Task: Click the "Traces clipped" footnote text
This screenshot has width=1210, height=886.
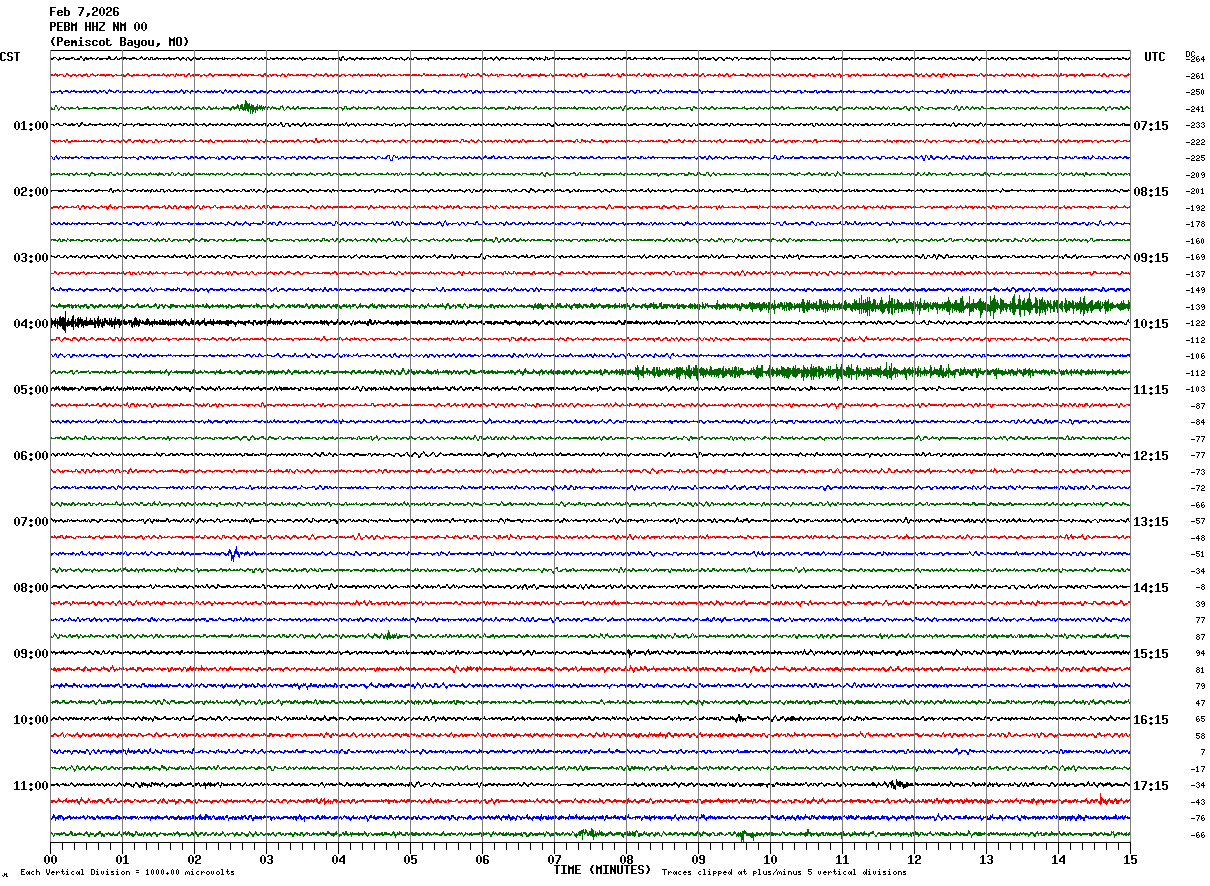Action: click(x=784, y=873)
